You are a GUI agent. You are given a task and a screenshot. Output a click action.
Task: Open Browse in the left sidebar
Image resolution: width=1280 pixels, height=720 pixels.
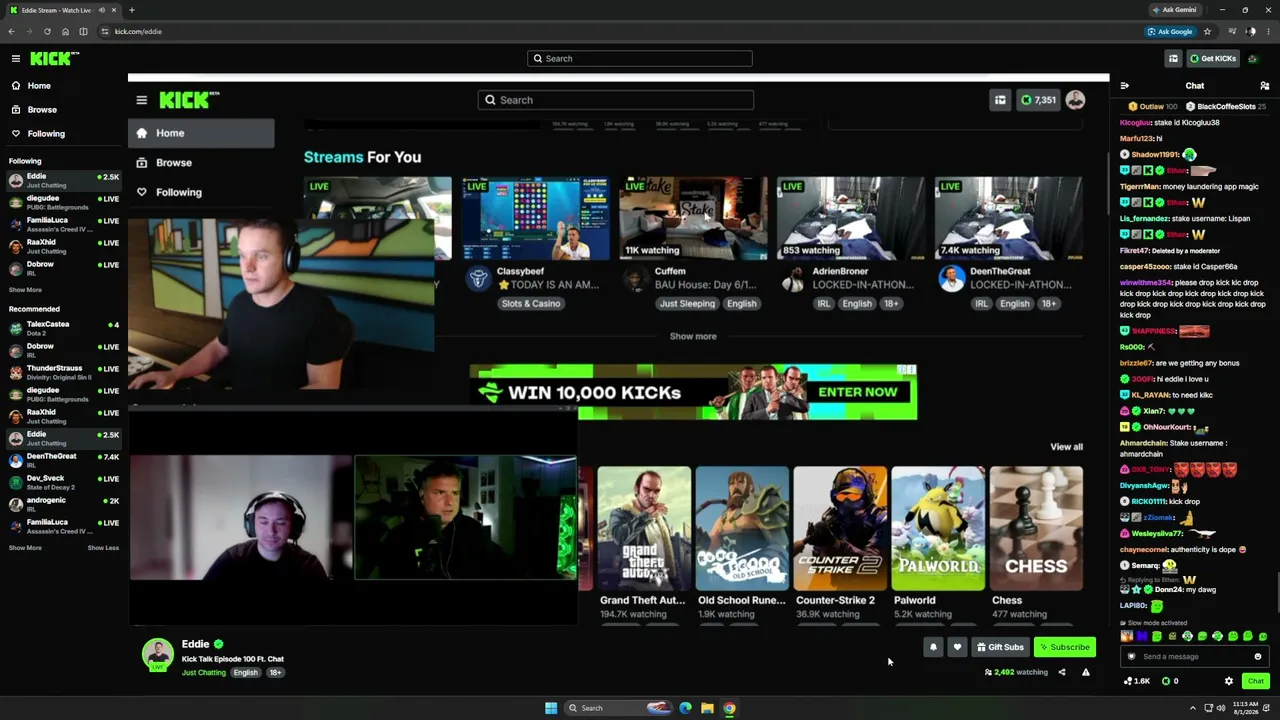point(42,110)
